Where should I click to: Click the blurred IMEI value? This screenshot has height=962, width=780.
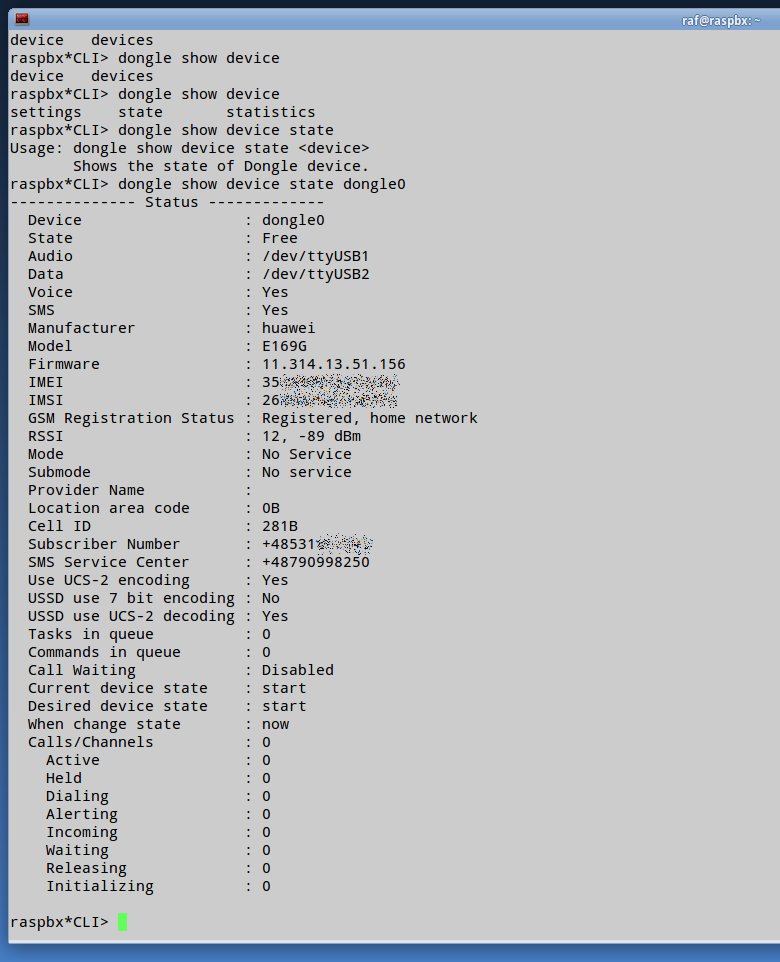(330, 382)
